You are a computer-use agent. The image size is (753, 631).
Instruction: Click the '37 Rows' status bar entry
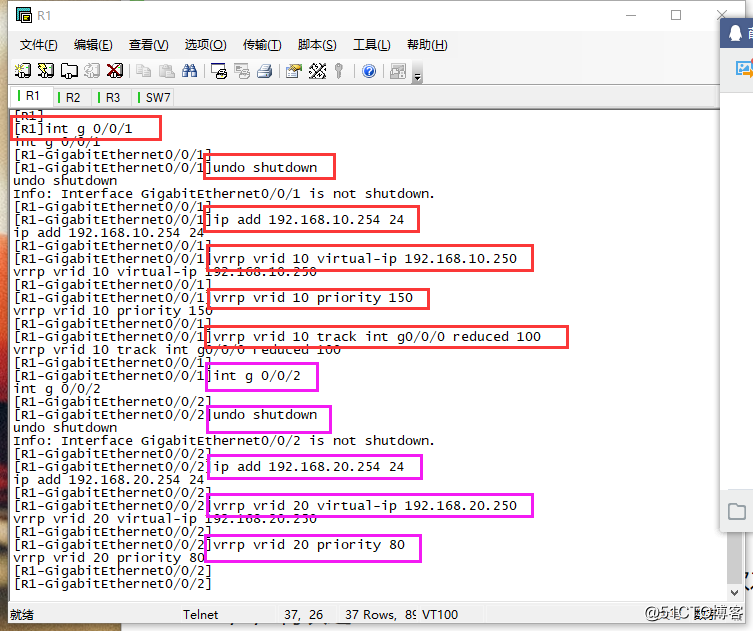click(x=370, y=614)
